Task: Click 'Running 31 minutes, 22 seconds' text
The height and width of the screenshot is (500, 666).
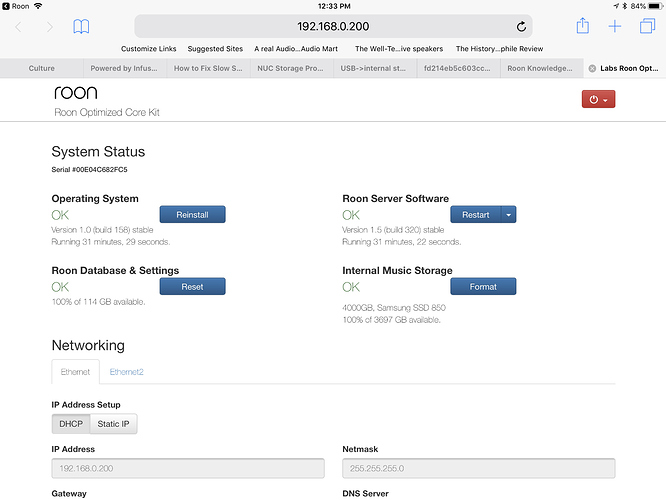Action: coord(401,242)
